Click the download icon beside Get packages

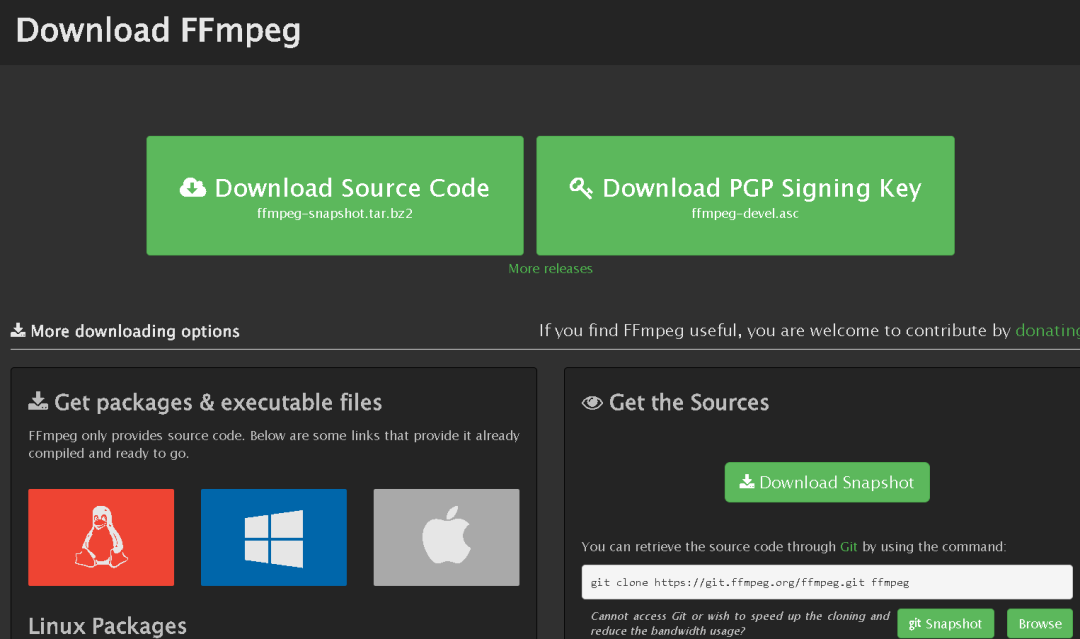point(38,401)
